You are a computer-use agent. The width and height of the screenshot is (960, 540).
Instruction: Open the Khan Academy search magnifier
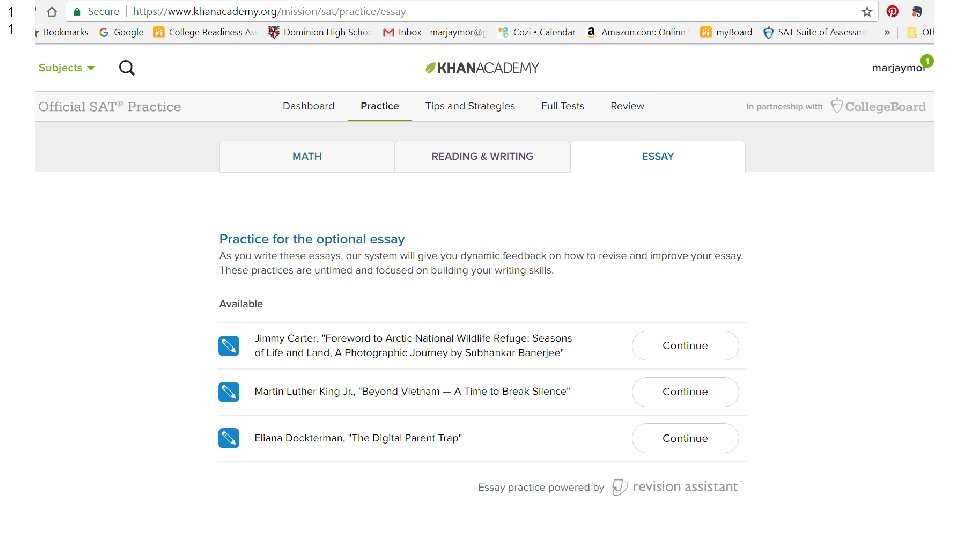tap(127, 67)
